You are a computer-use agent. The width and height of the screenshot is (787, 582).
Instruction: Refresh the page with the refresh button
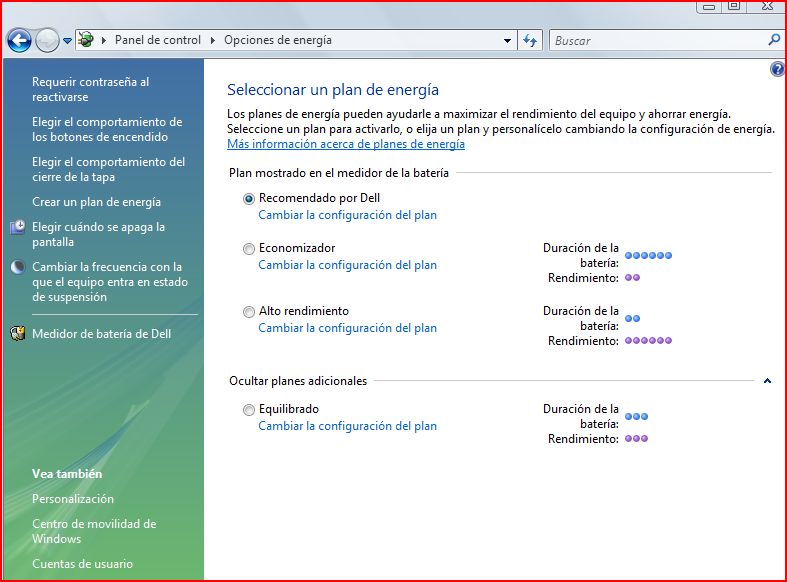(530, 40)
